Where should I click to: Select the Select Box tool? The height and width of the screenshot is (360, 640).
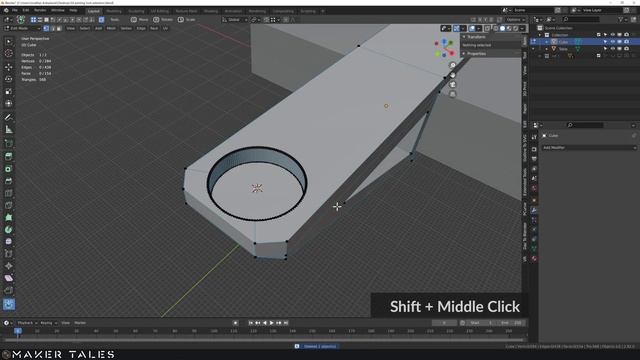9,41
